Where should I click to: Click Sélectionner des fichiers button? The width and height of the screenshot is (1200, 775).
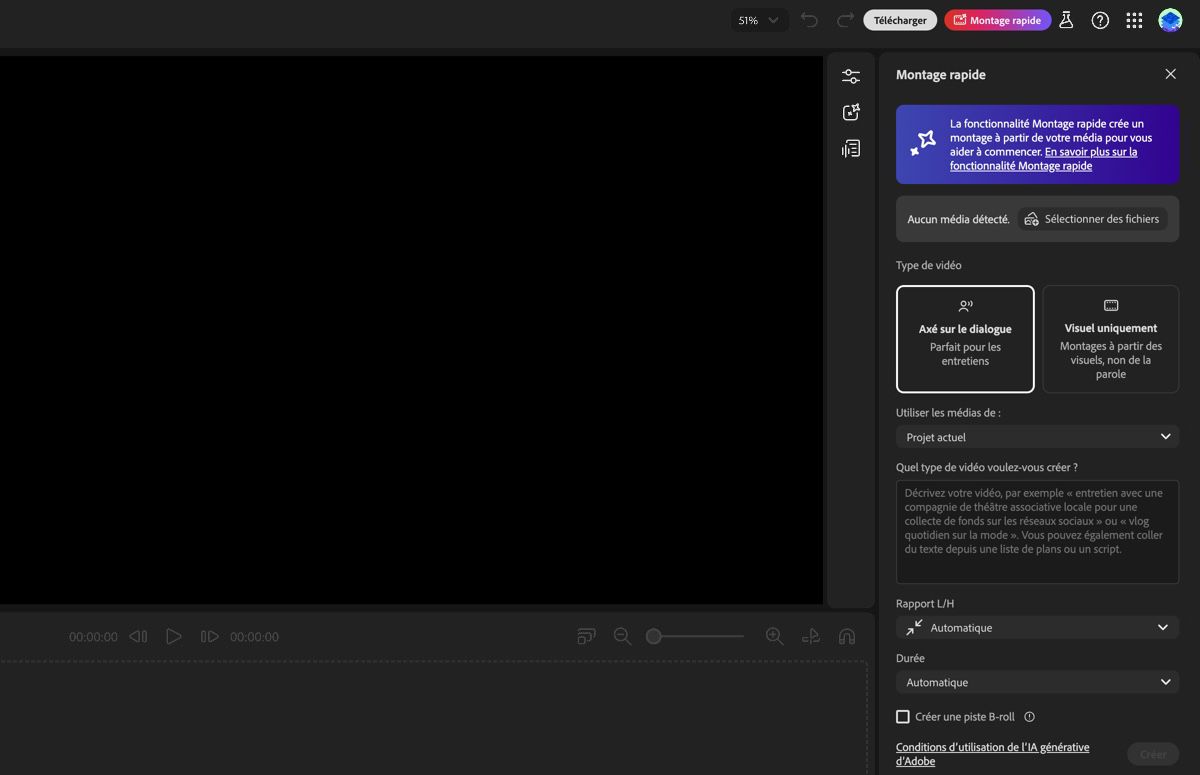pyautogui.click(x=1092, y=219)
